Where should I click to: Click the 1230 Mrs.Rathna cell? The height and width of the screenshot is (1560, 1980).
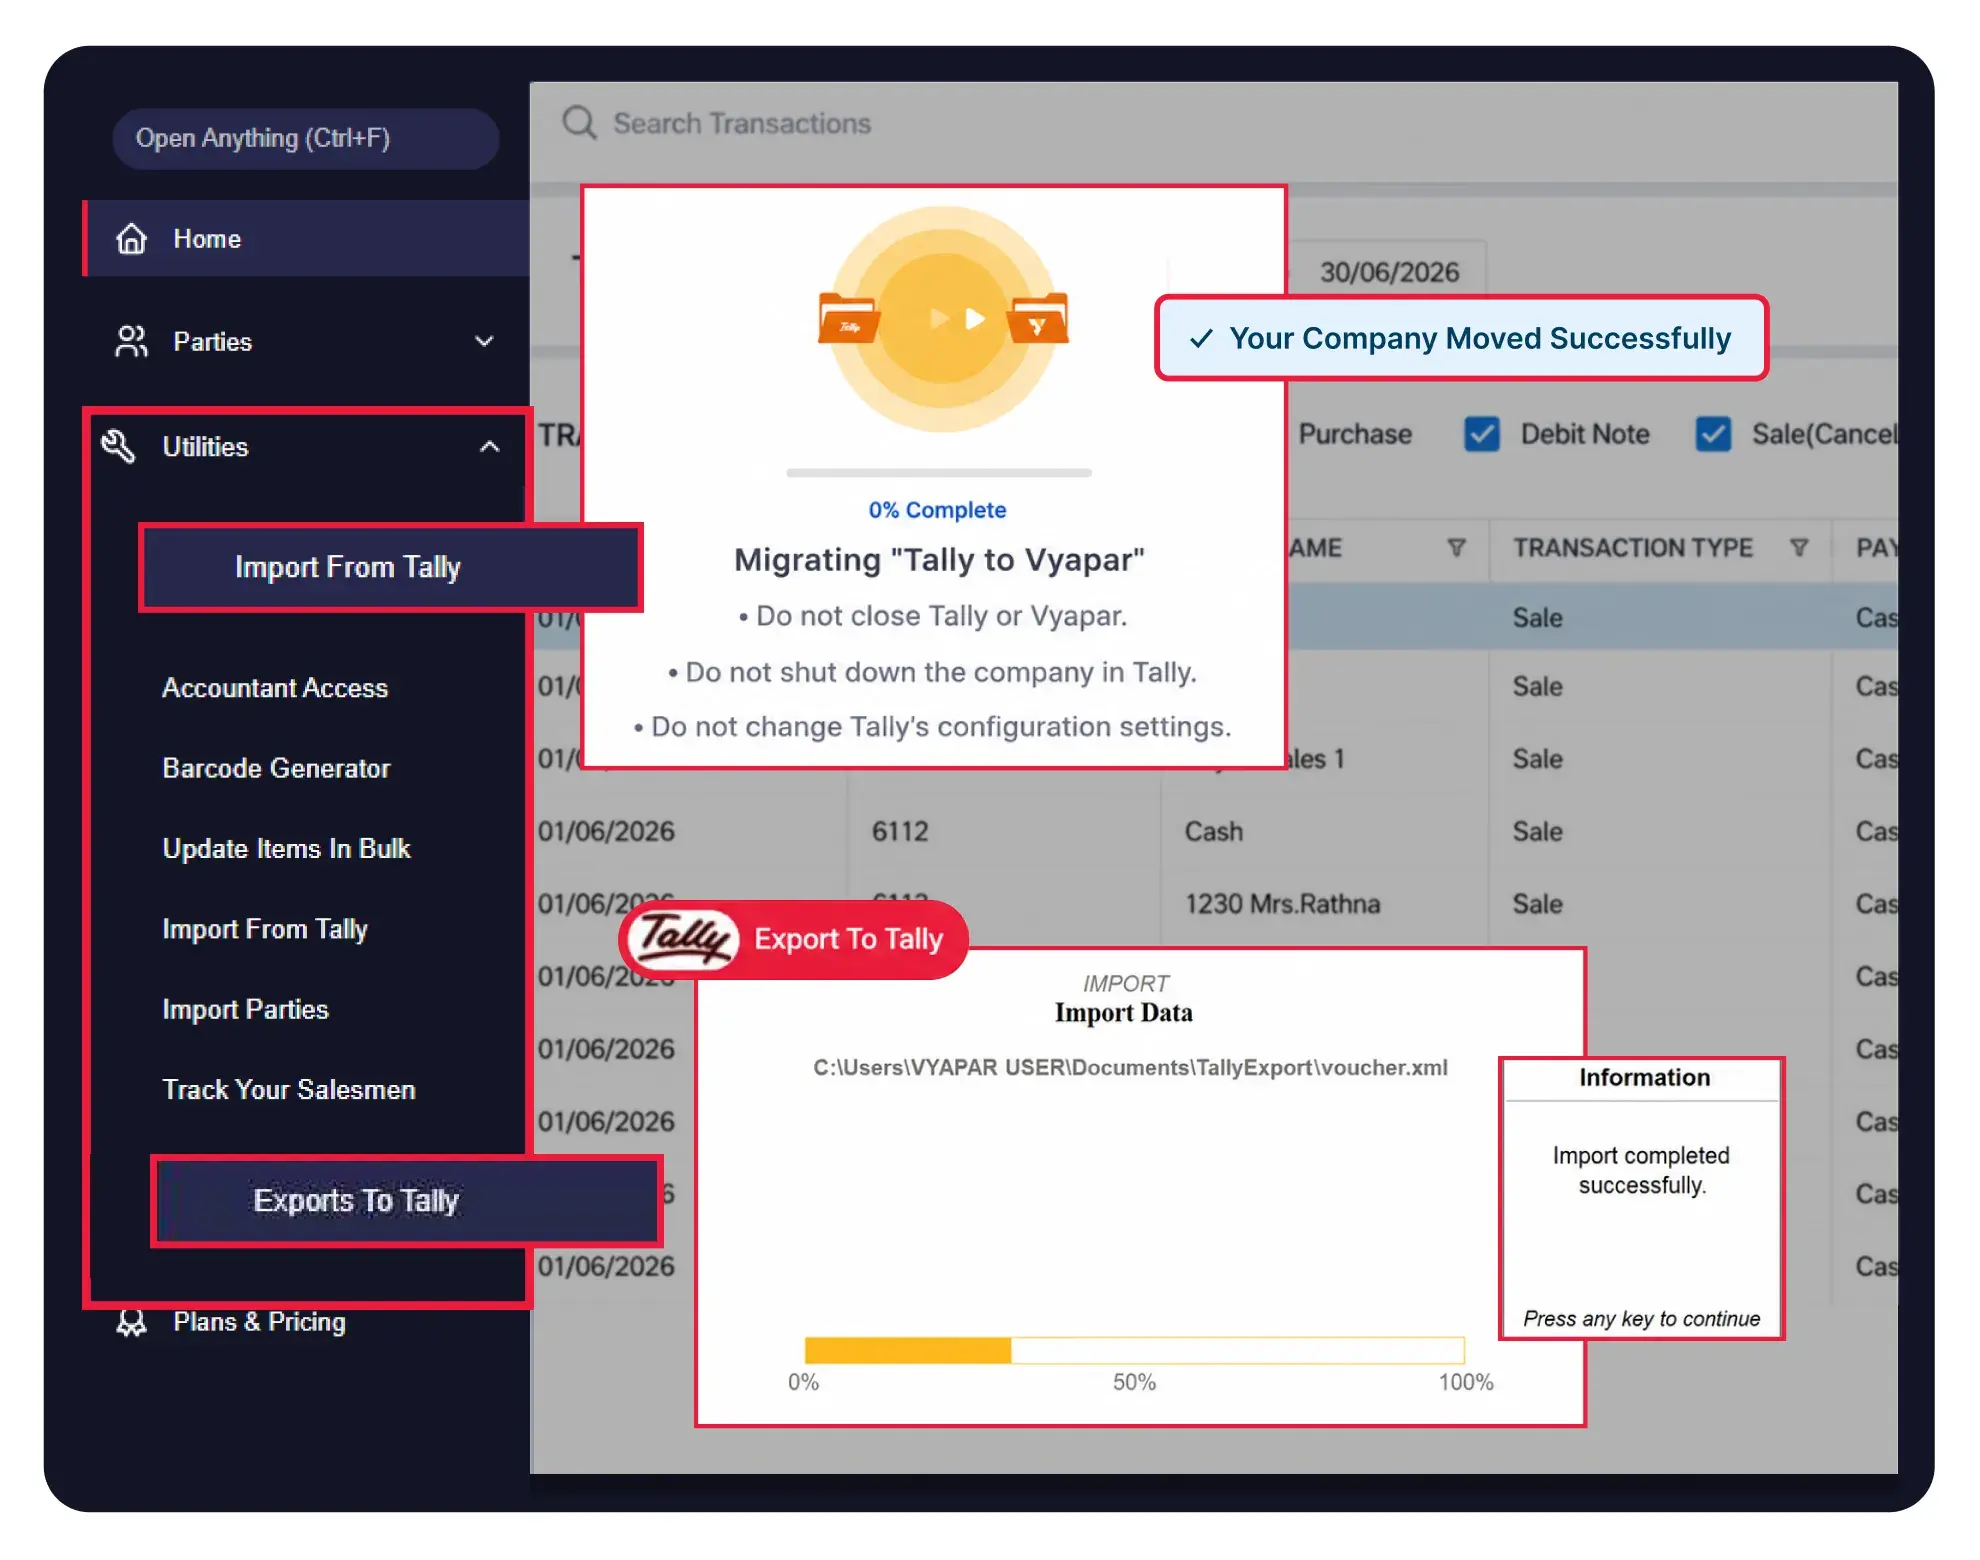tap(1282, 904)
